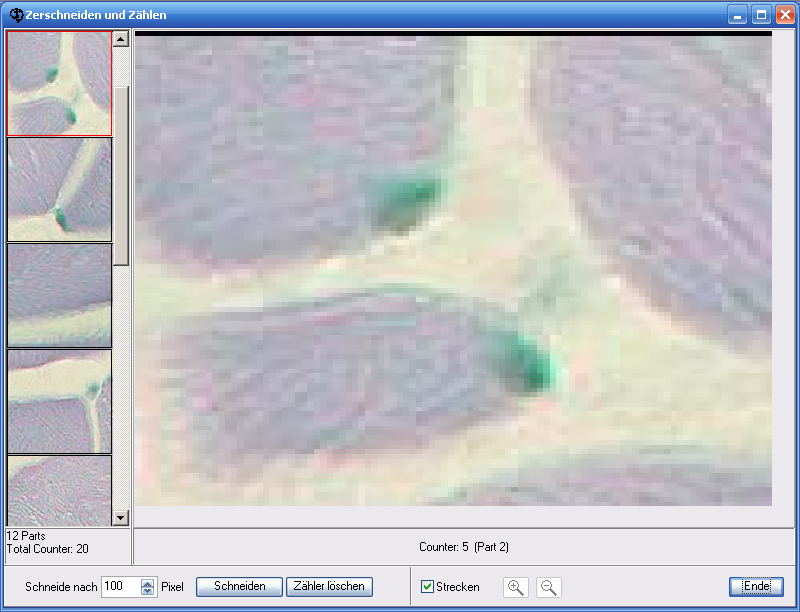
Task: Click the lower green cell in the large image
Action: (x=526, y=363)
